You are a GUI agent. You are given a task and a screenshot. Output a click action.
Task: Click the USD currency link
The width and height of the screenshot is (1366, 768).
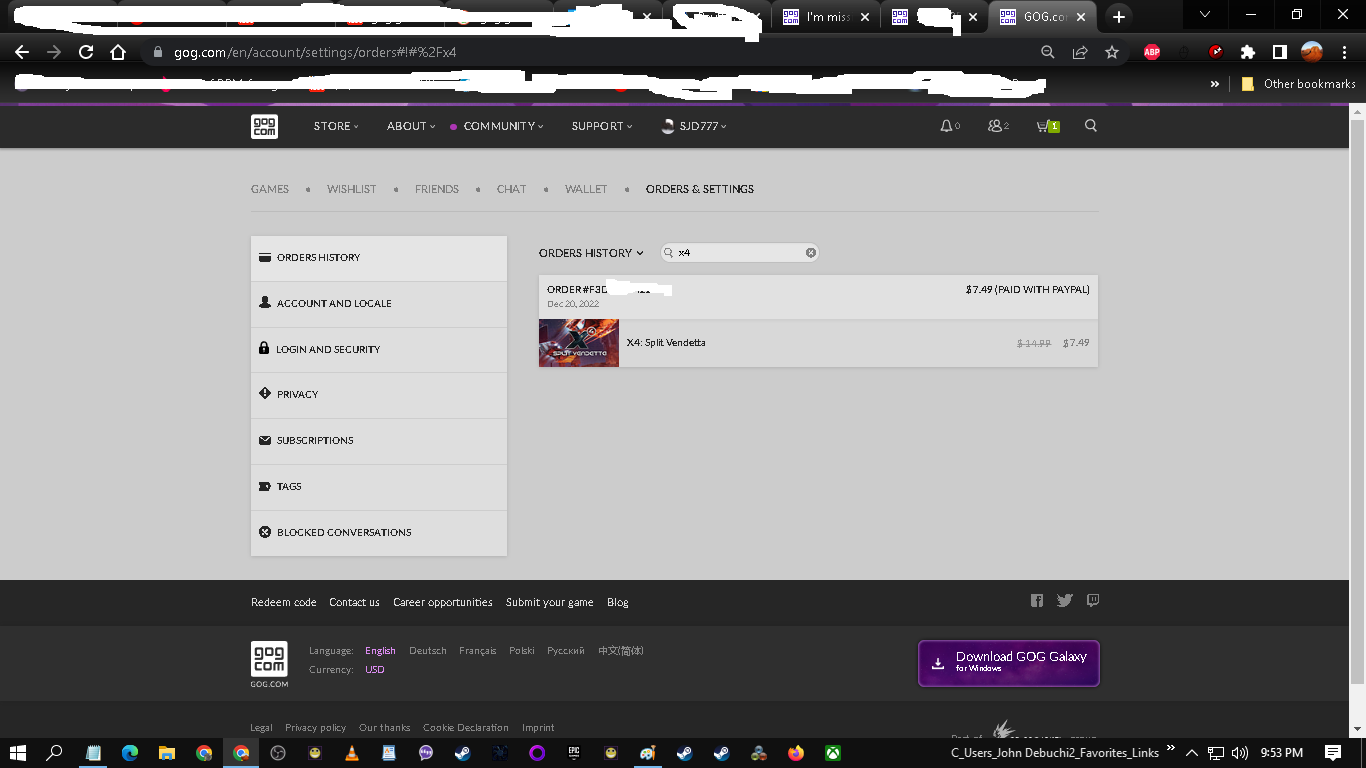375,670
